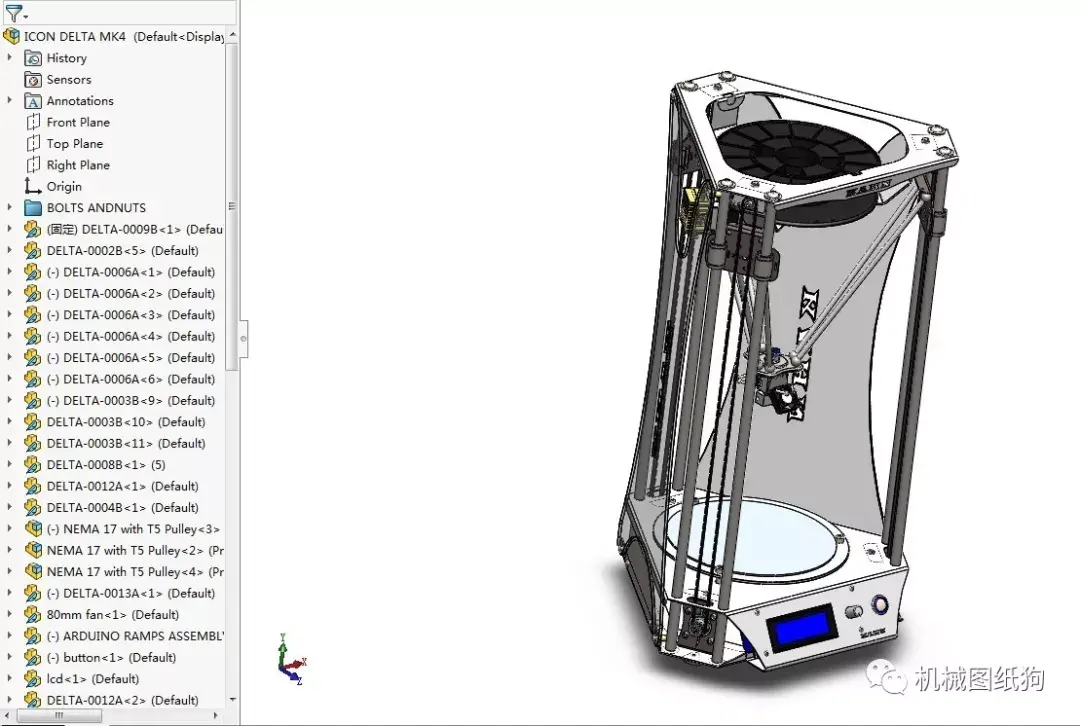1080x726 pixels.
Task: Expand the DELTA-0012A<2> component
Action: click(9, 699)
